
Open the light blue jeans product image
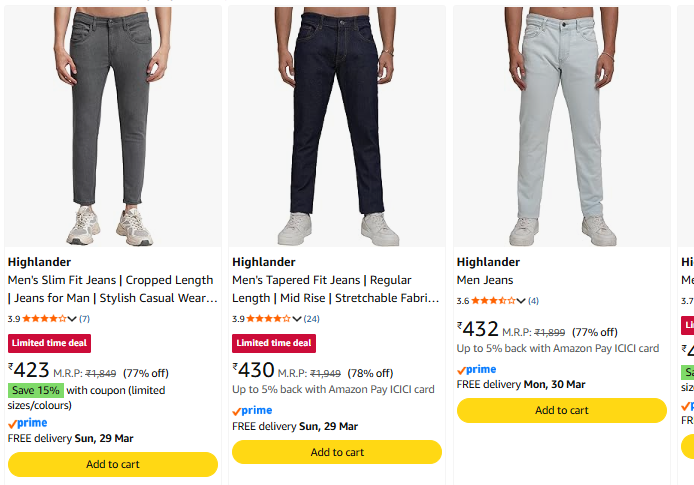[561, 127]
